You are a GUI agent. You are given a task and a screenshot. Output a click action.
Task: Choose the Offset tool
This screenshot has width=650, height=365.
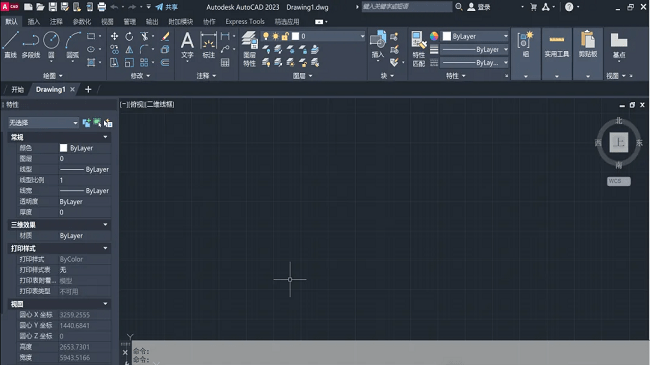click(165, 63)
